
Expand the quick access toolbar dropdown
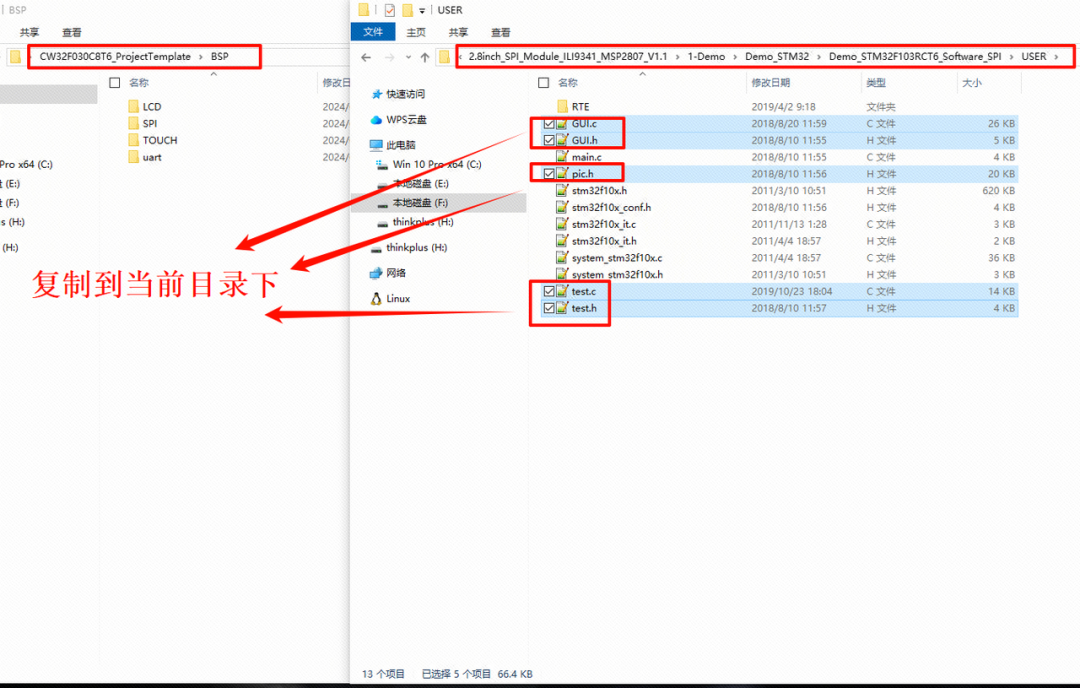pyautogui.click(x=423, y=10)
